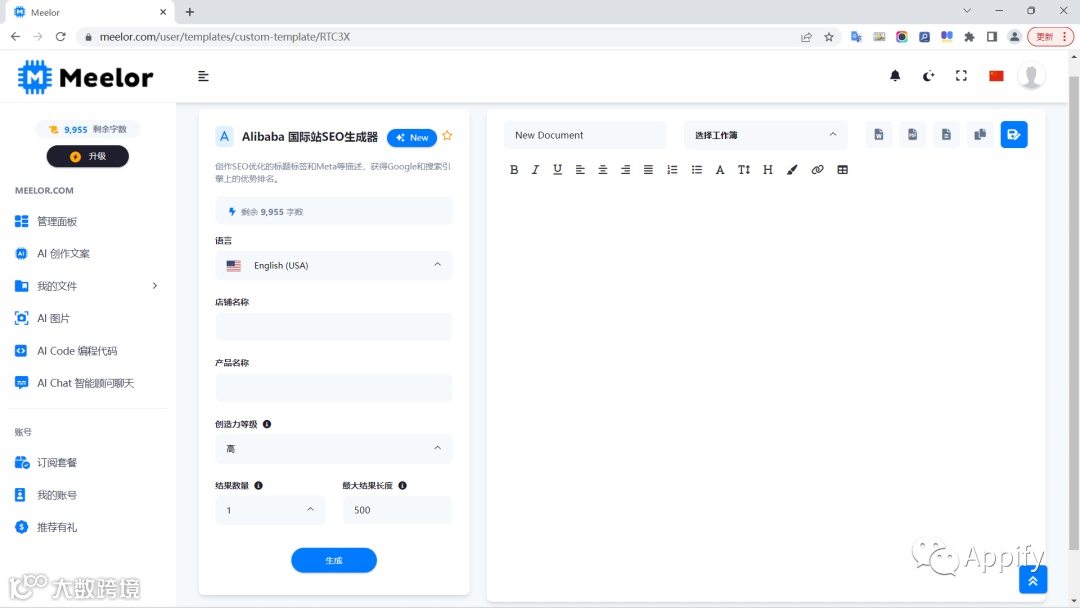Change site language via China flag
Screen dimensions: 1080x608
996,76
